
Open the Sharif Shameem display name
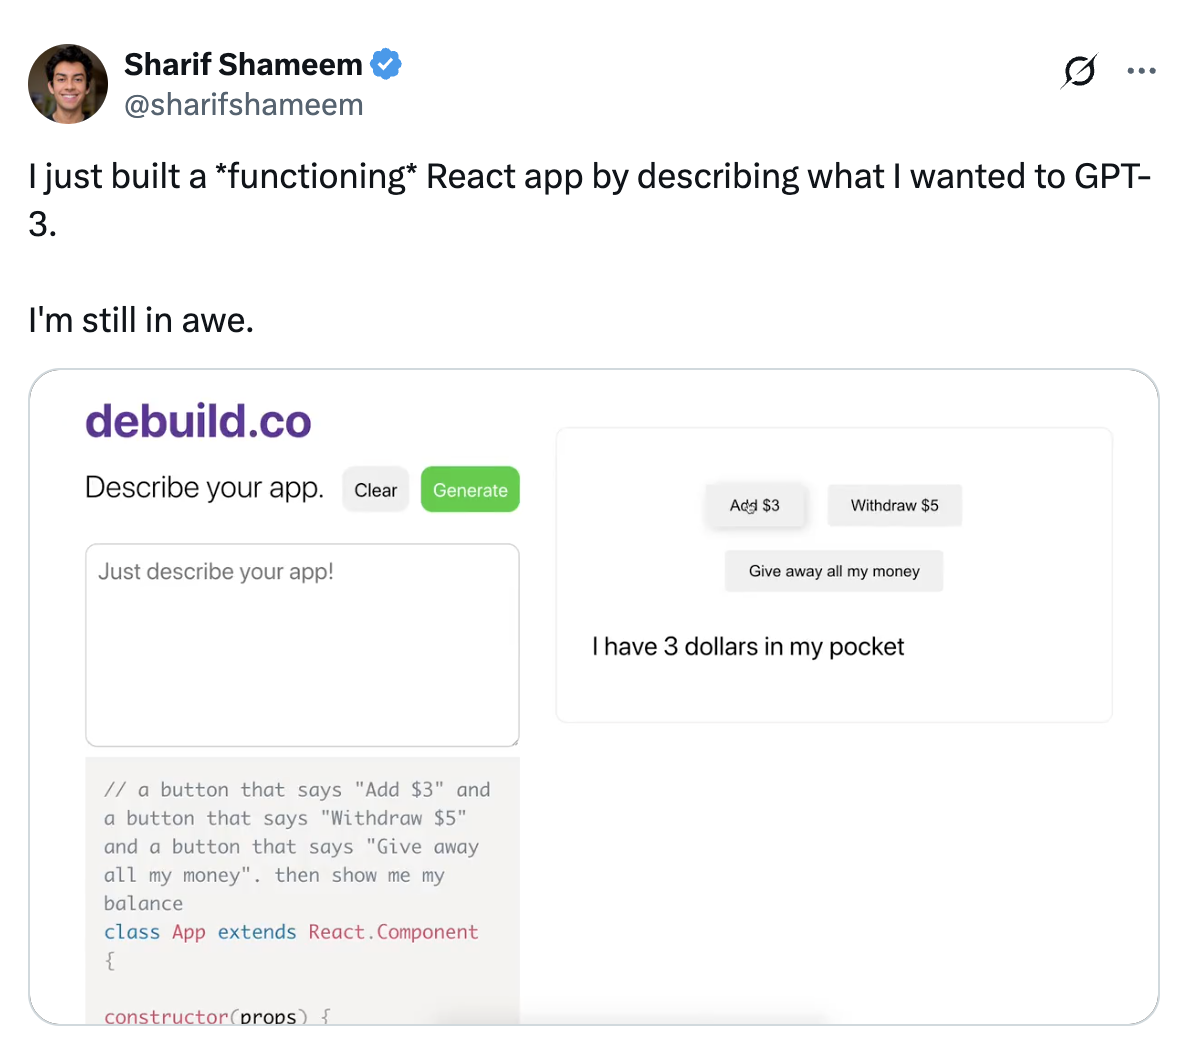pyautogui.click(x=243, y=65)
